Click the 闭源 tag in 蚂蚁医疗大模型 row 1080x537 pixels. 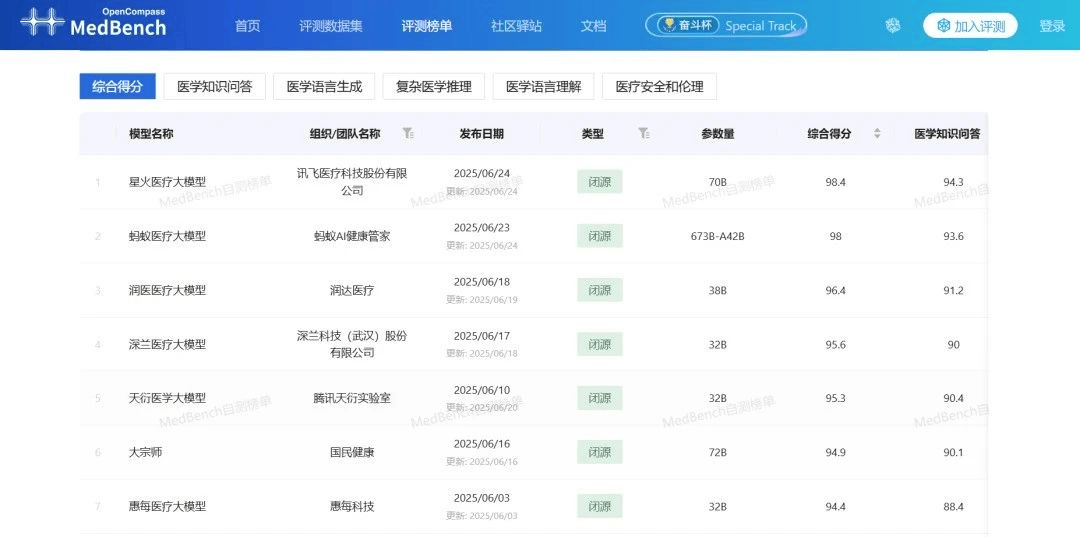click(x=600, y=236)
